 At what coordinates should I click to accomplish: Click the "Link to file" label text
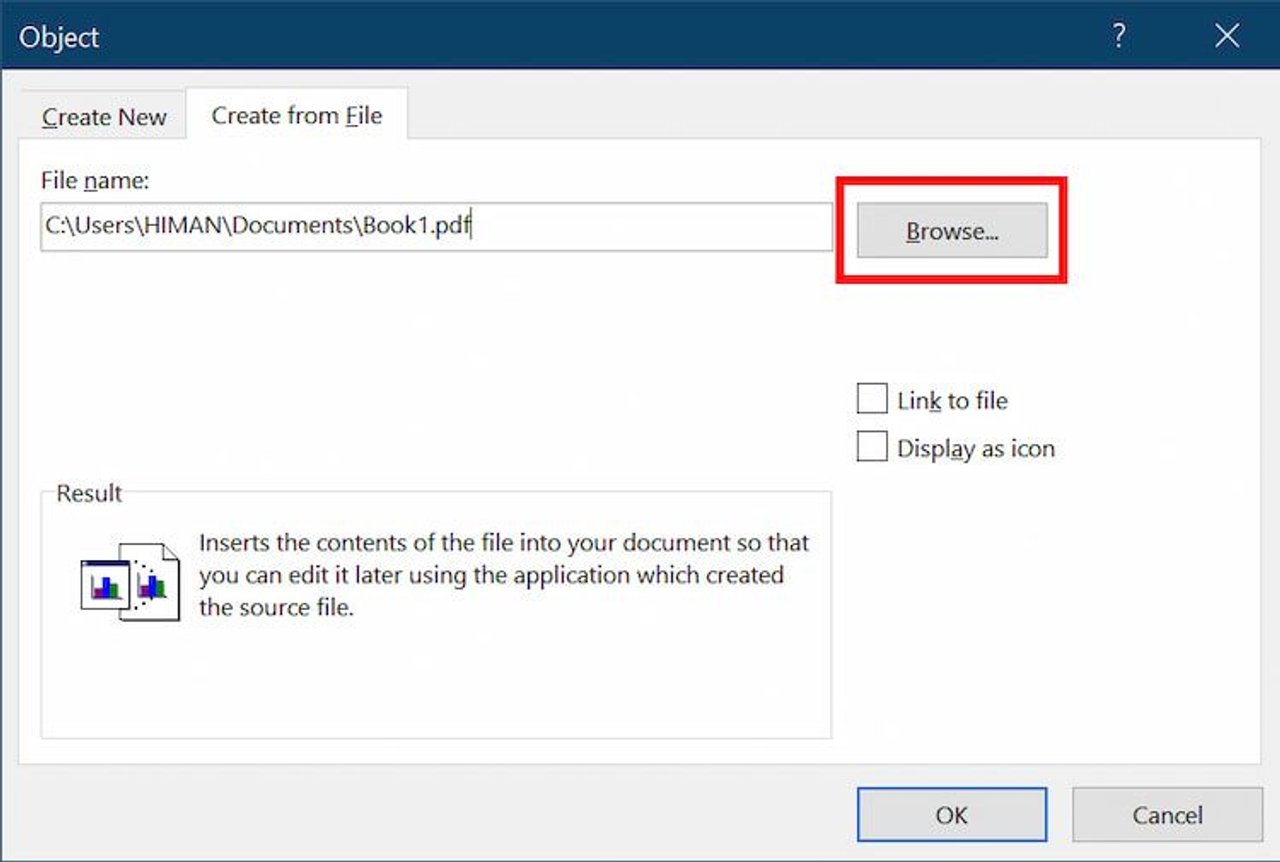click(x=952, y=401)
